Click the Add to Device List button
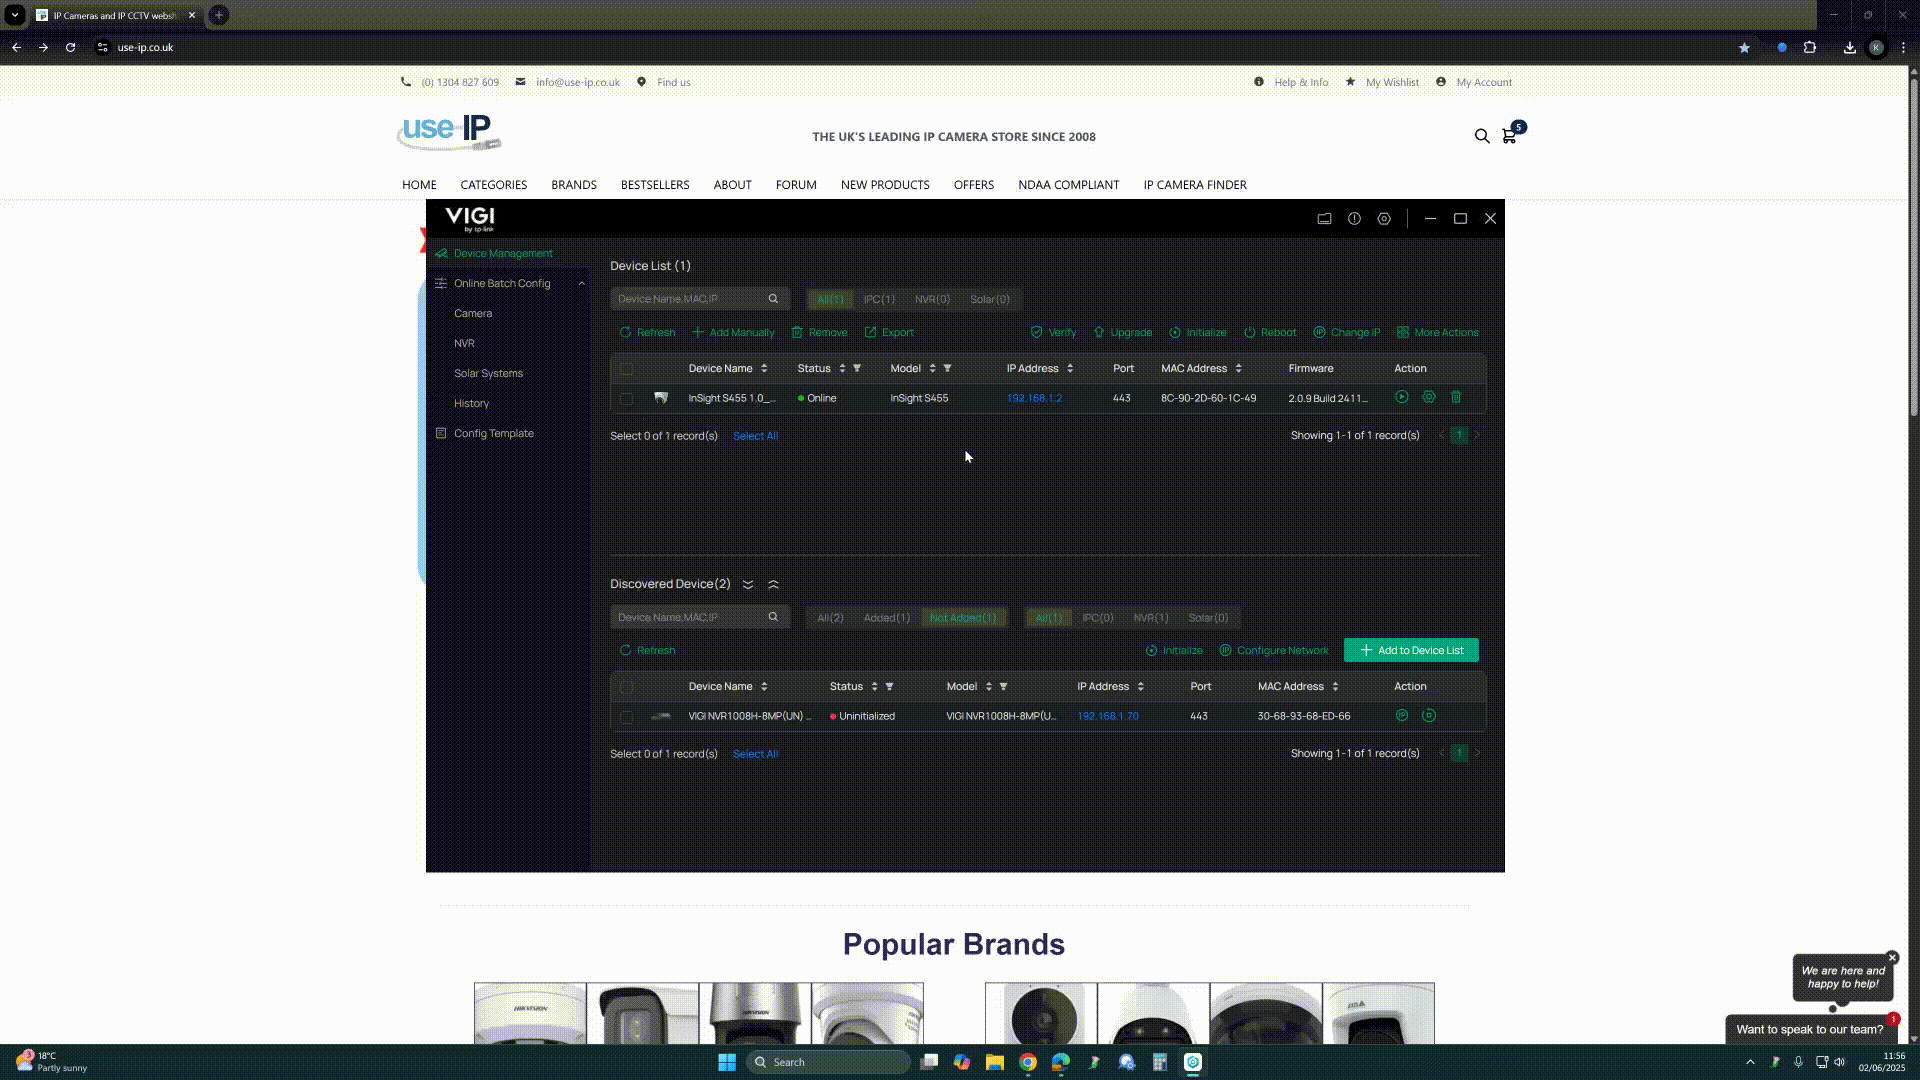The width and height of the screenshot is (1920, 1080). [1410, 650]
